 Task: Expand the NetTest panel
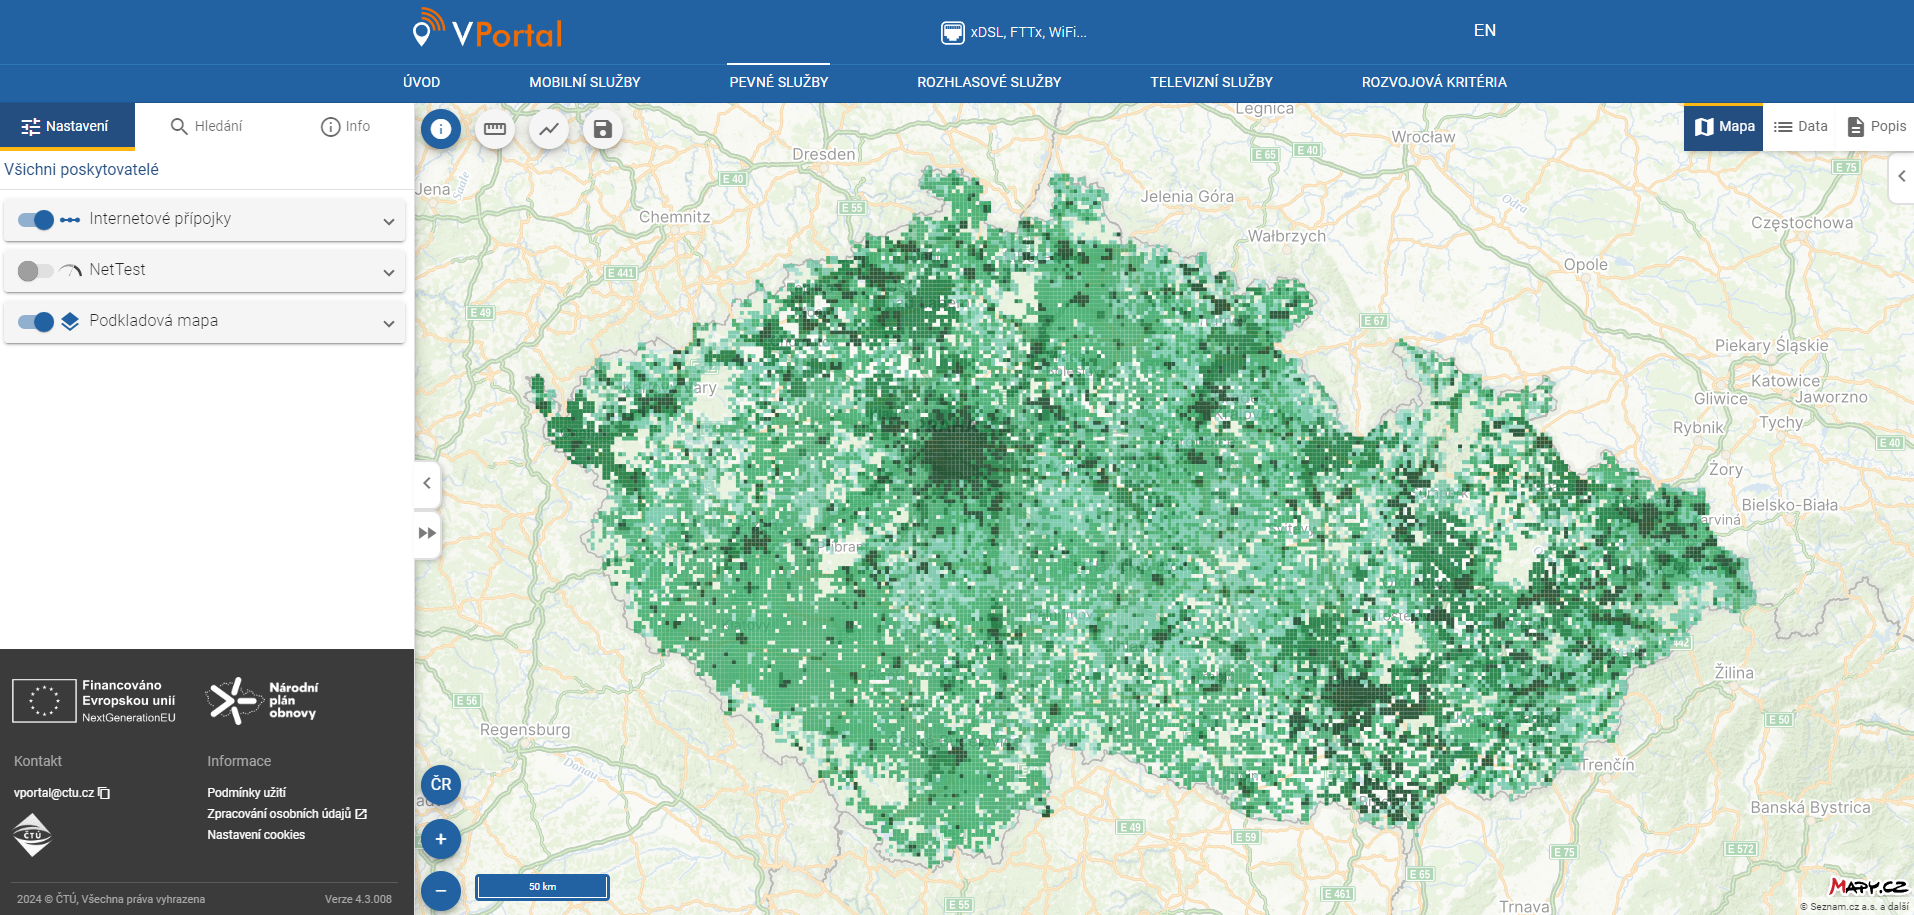click(x=389, y=272)
